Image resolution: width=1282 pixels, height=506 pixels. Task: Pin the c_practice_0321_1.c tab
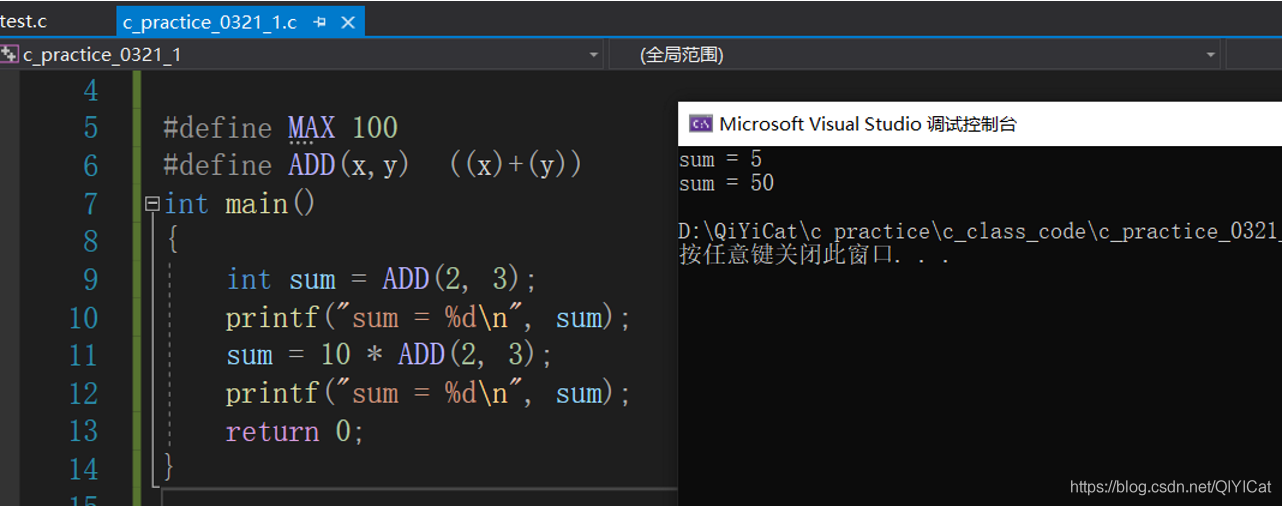click(319, 22)
